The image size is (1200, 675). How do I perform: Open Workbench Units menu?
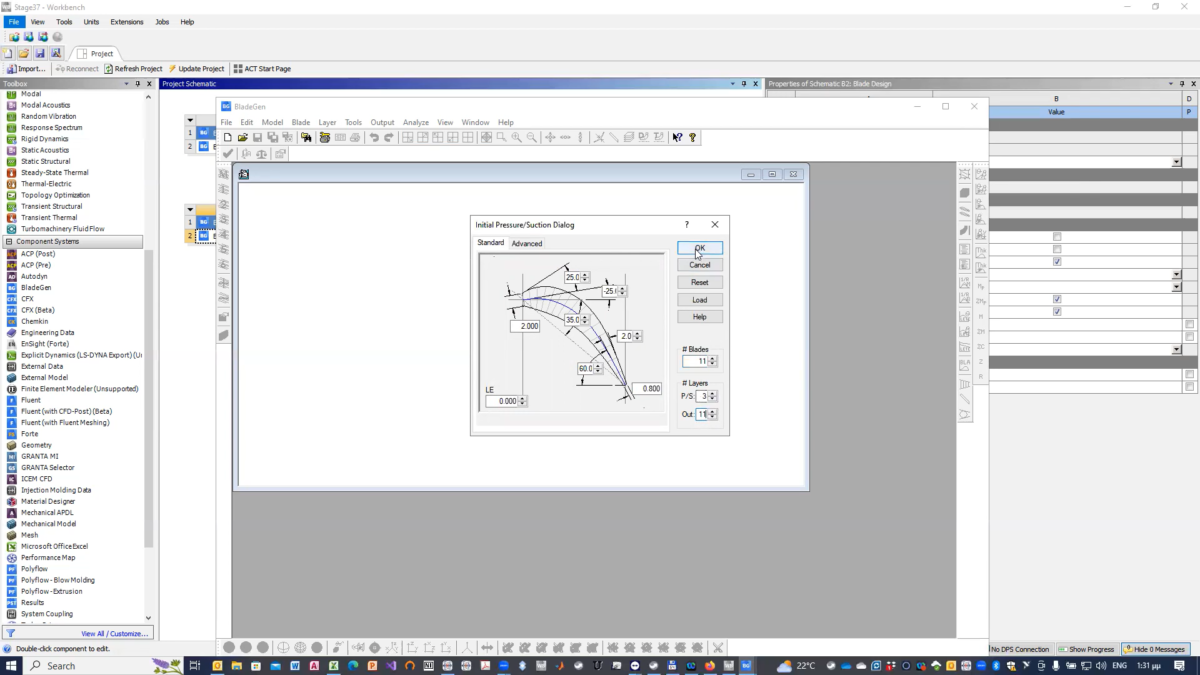pyautogui.click(x=91, y=21)
